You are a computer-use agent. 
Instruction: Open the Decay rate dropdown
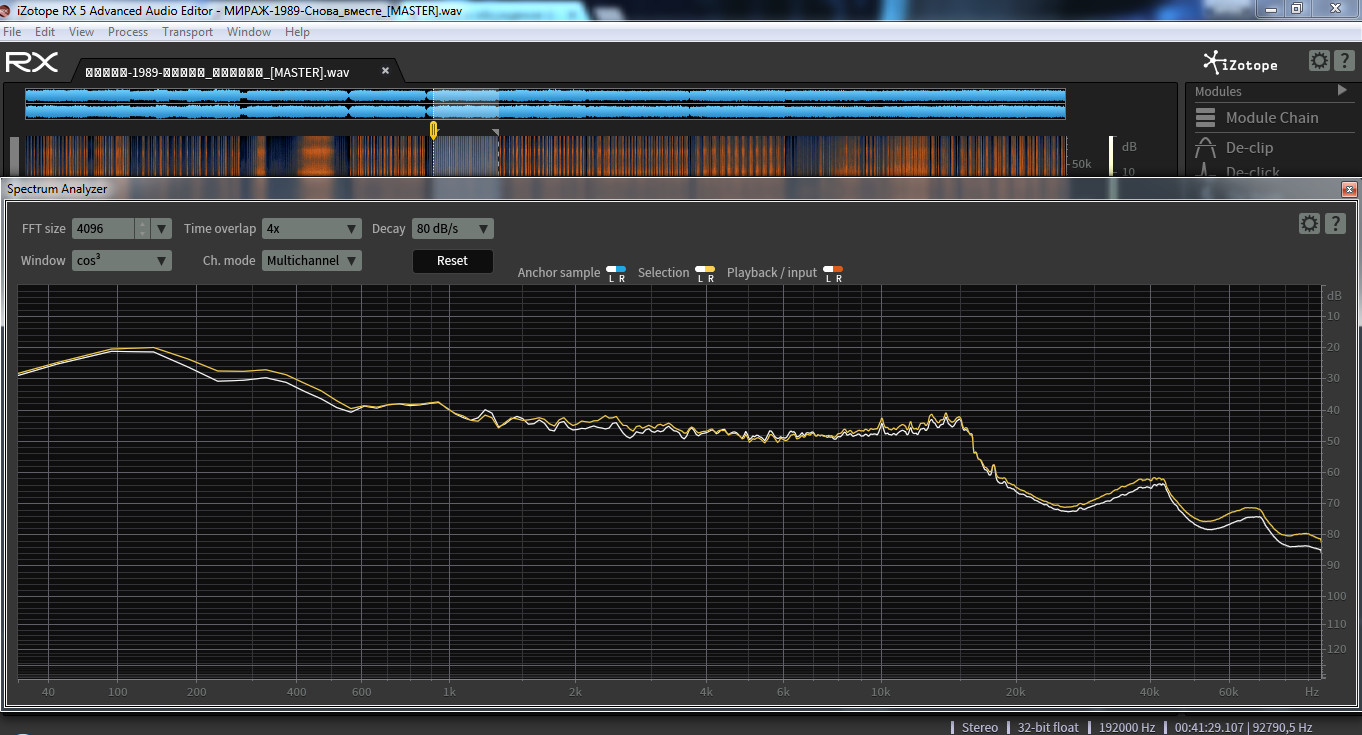453,229
